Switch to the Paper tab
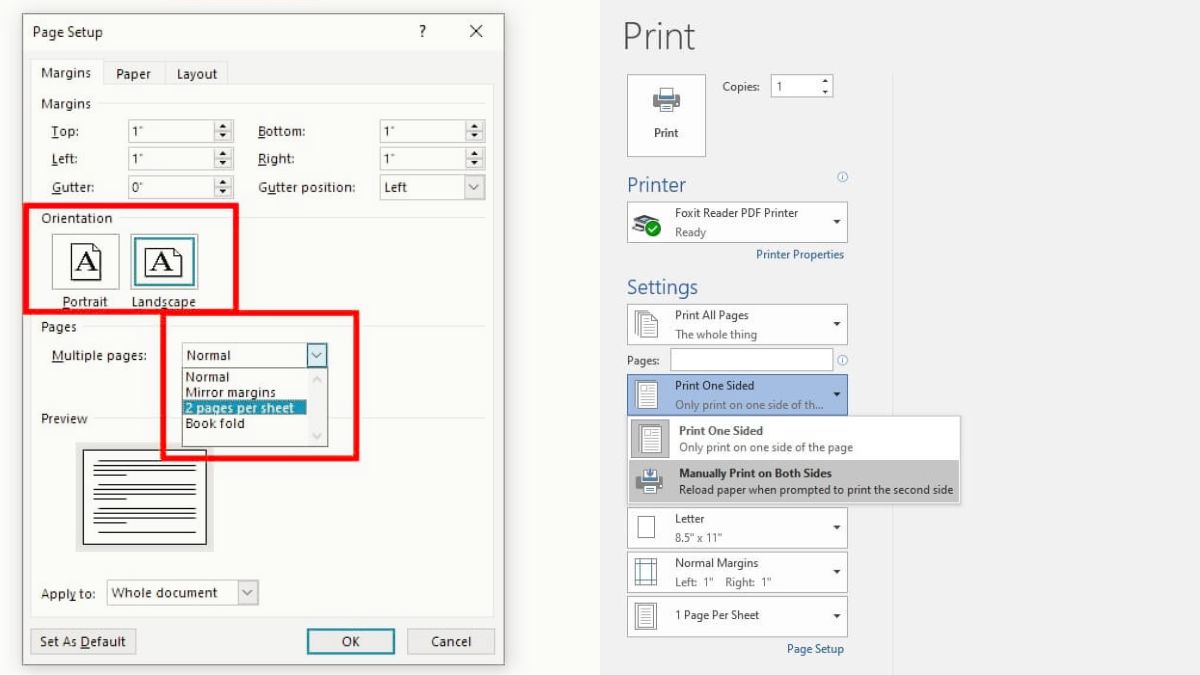 coord(133,74)
